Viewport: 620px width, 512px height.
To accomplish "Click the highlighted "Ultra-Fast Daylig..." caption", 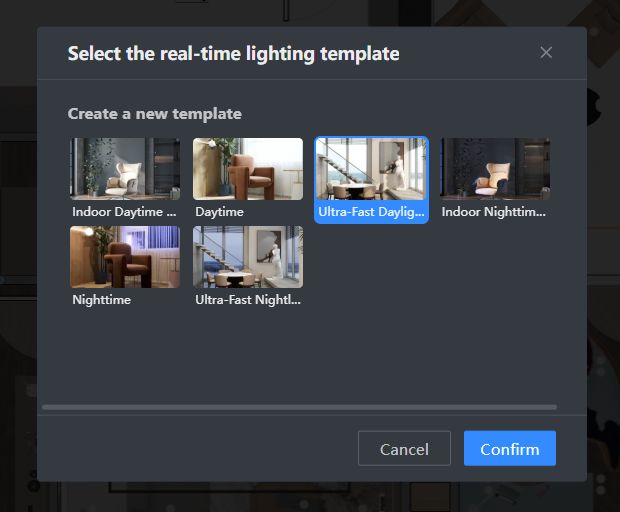I will point(371,212).
